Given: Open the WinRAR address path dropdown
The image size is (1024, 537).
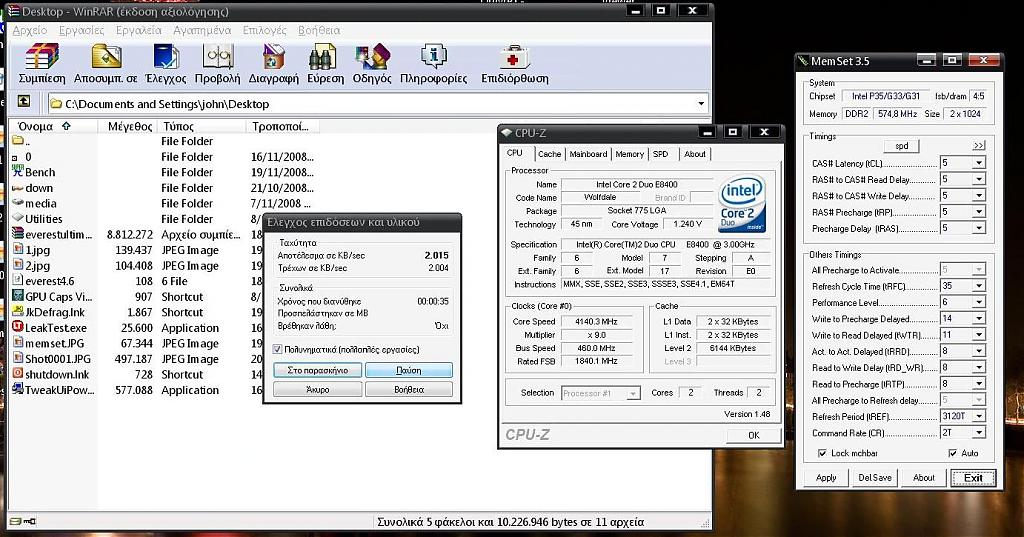Looking at the screenshot, I should click(x=701, y=103).
